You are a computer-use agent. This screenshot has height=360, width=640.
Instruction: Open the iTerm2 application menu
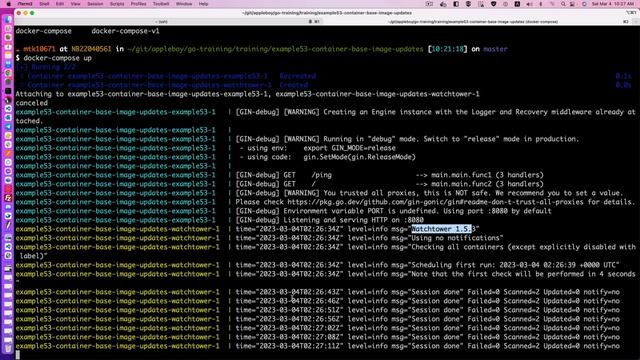point(25,4)
